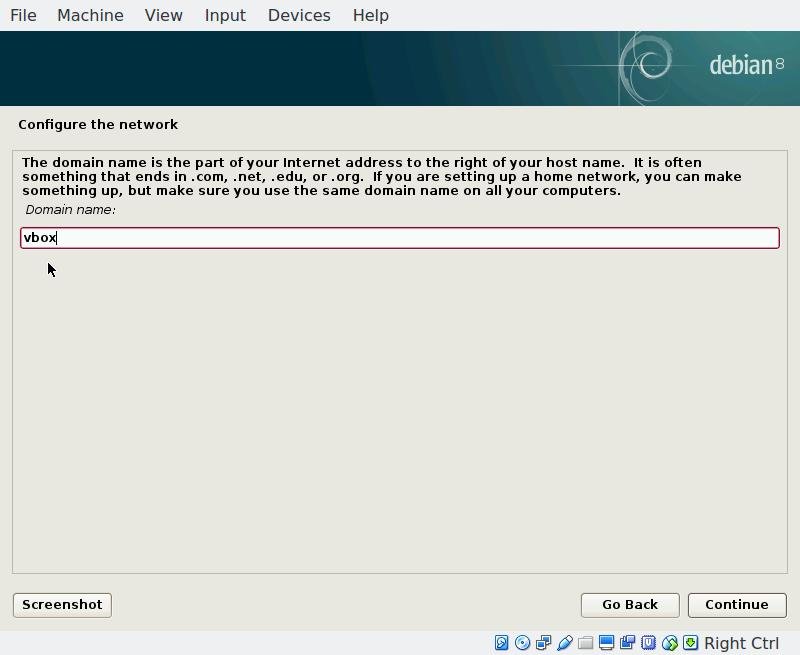Open the Help menu

coord(371,15)
